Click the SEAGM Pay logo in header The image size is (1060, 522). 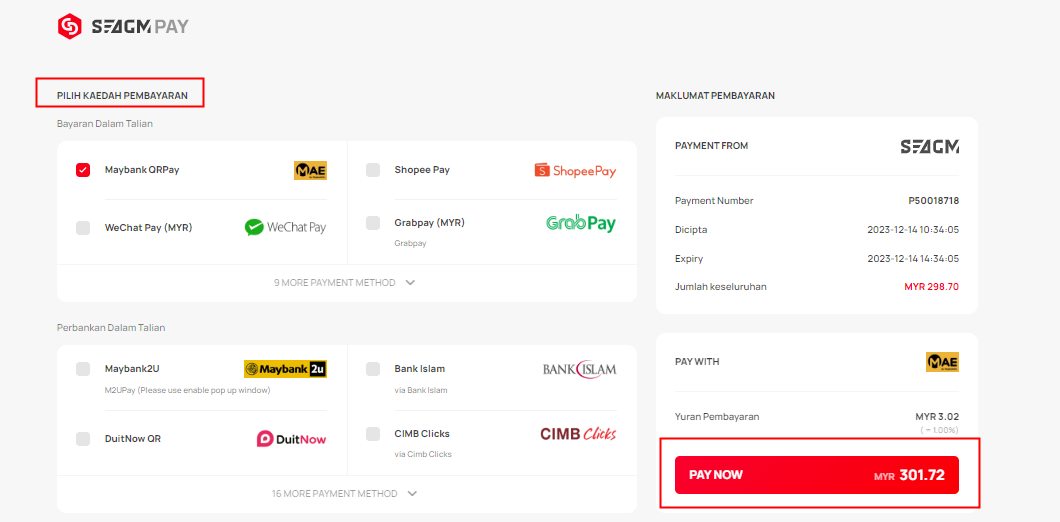(x=123, y=26)
